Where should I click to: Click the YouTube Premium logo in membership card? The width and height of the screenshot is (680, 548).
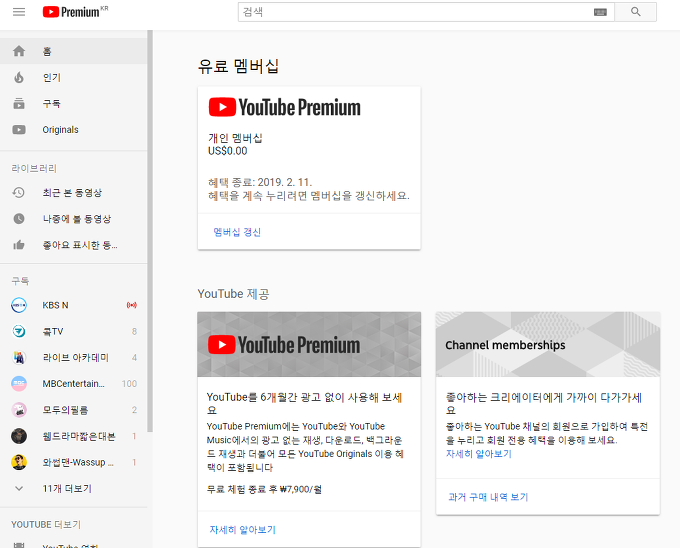(x=284, y=107)
